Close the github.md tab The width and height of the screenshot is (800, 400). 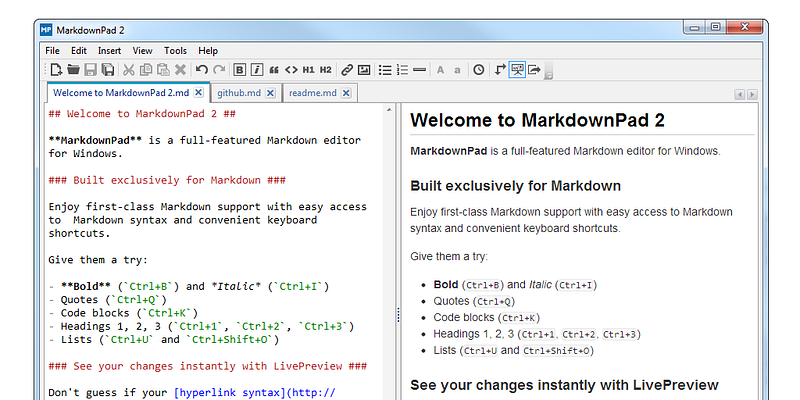[271, 93]
